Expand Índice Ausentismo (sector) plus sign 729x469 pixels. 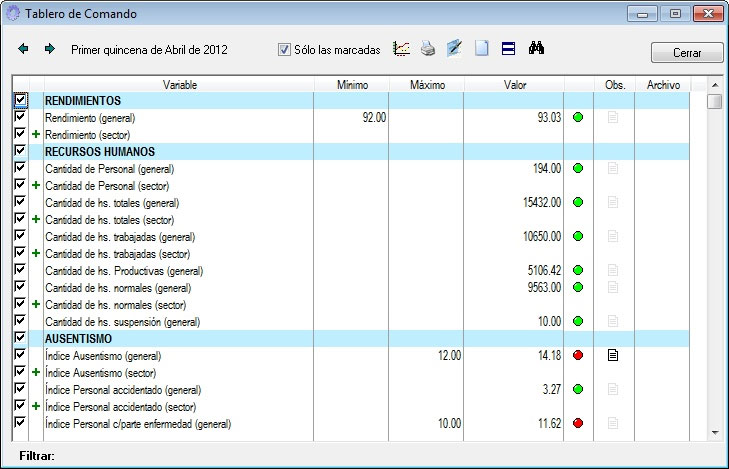(36, 372)
